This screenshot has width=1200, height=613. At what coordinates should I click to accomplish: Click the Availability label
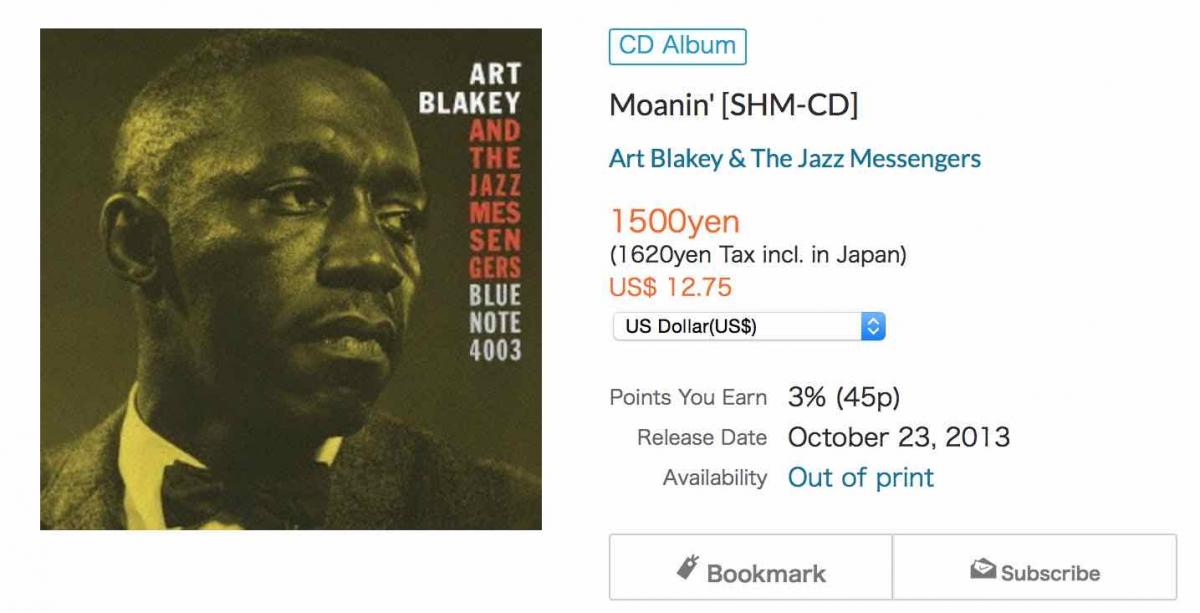click(714, 478)
